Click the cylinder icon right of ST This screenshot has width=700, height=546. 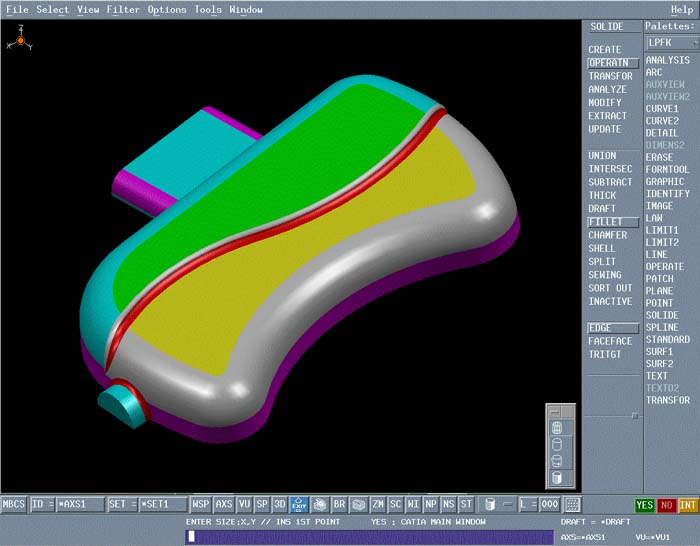(x=489, y=505)
